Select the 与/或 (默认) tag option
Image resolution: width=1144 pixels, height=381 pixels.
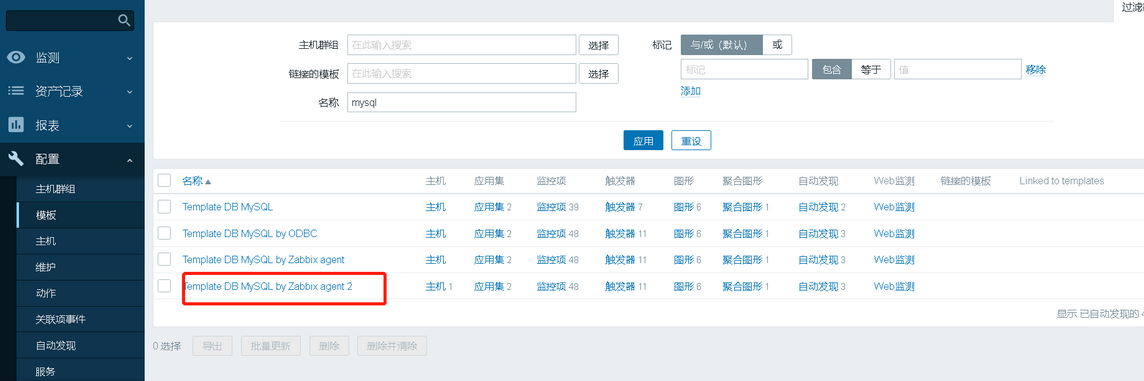(x=722, y=45)
